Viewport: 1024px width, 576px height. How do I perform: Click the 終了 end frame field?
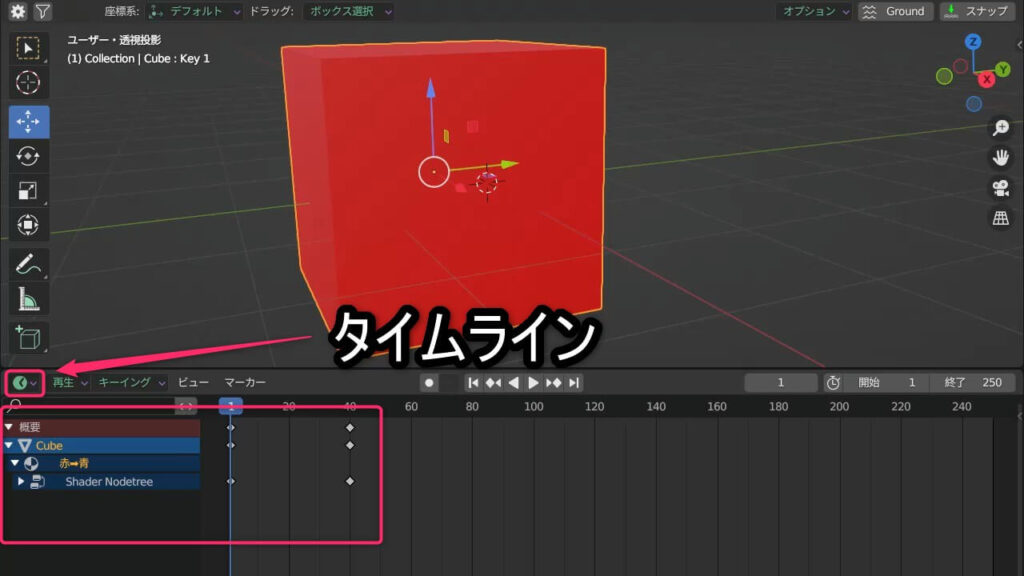(973, 383)
